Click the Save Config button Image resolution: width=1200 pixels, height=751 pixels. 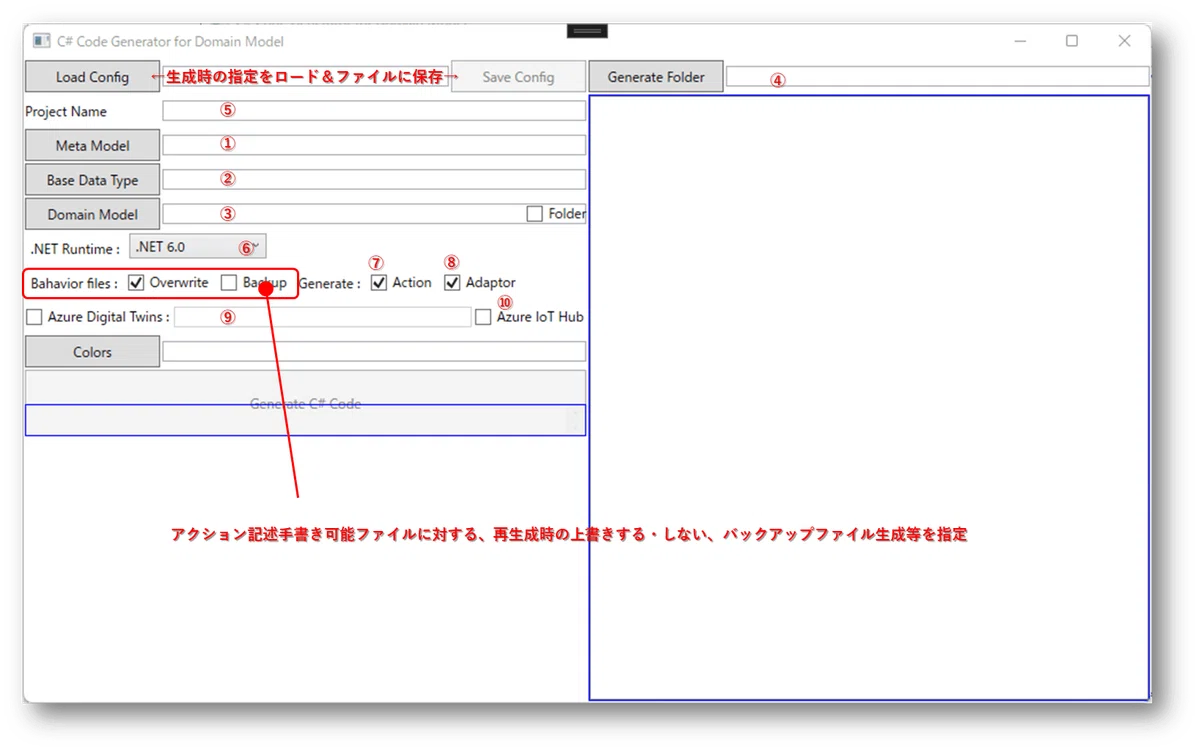518,77
